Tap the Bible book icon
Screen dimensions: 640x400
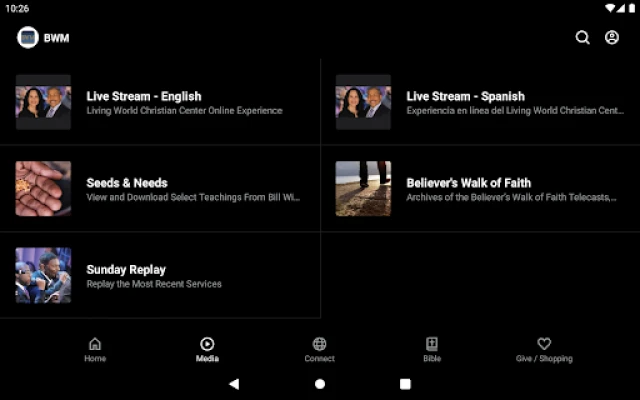tap(432, 344)
